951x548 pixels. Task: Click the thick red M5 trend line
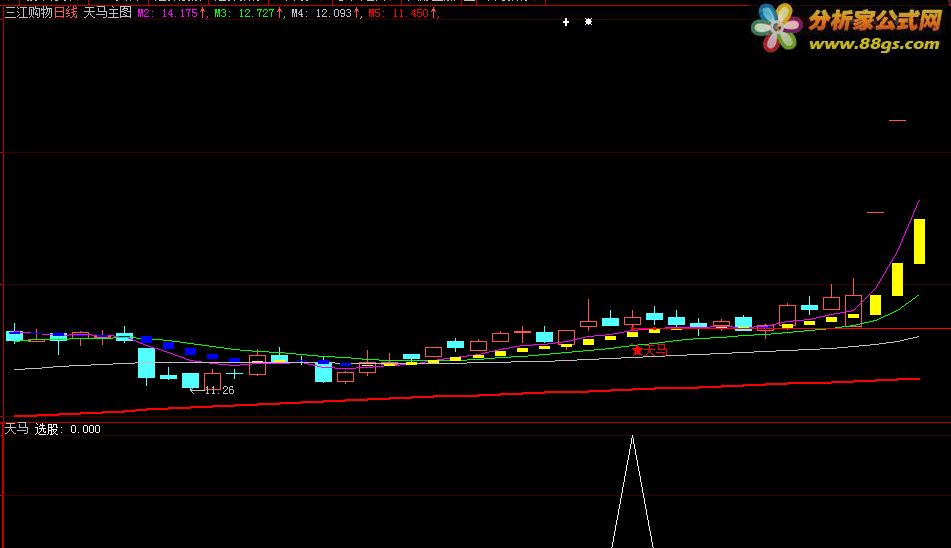point(467,398)
